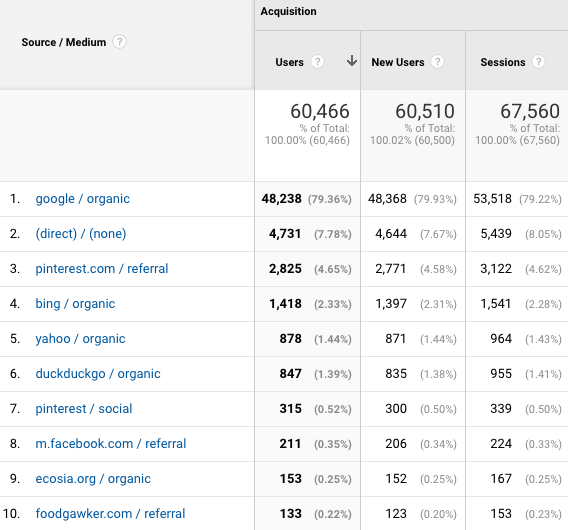This screenshot has height=530, width=568.
Task: Click percentage (8.05%) in Sessions column
Action: click(543, 234)
